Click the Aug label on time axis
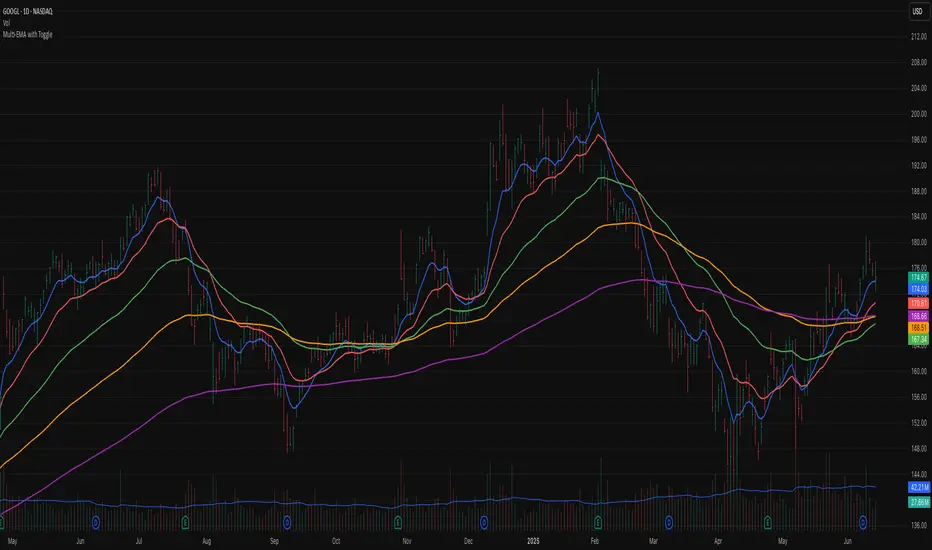932x550 pixels. [x=206, y=541]
